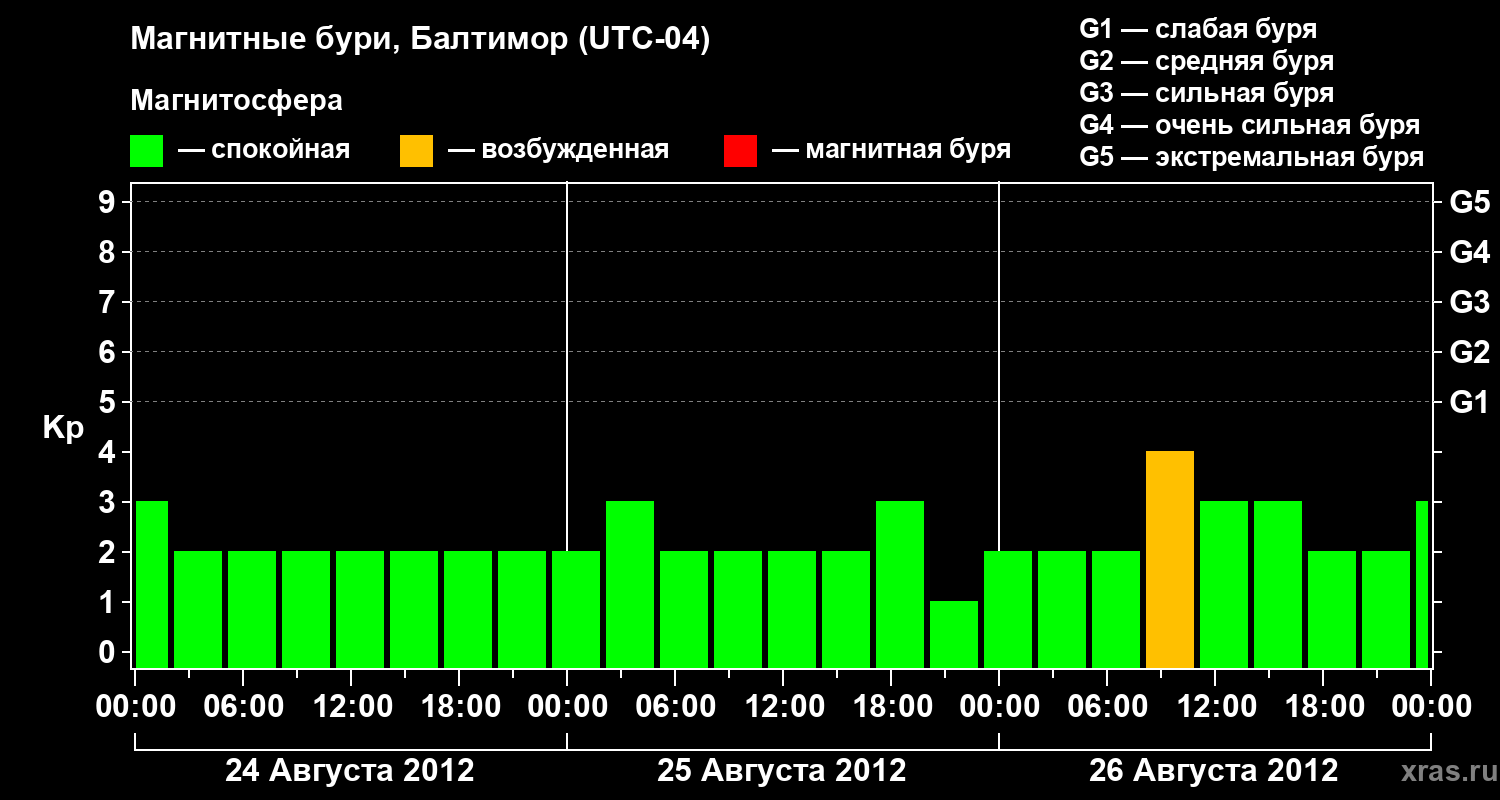Screen dimensions: 1500x800
Task: Click the '— магнитная буря' legend label
Action: pyautogui.click(x=892, y=151)
